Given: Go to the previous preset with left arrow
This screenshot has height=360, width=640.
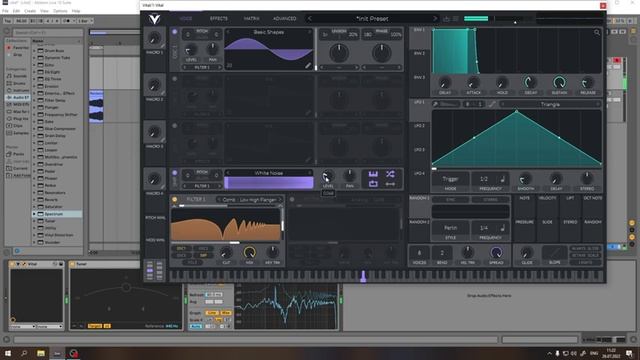Looking at the screenshot, I should coord(309,19).
